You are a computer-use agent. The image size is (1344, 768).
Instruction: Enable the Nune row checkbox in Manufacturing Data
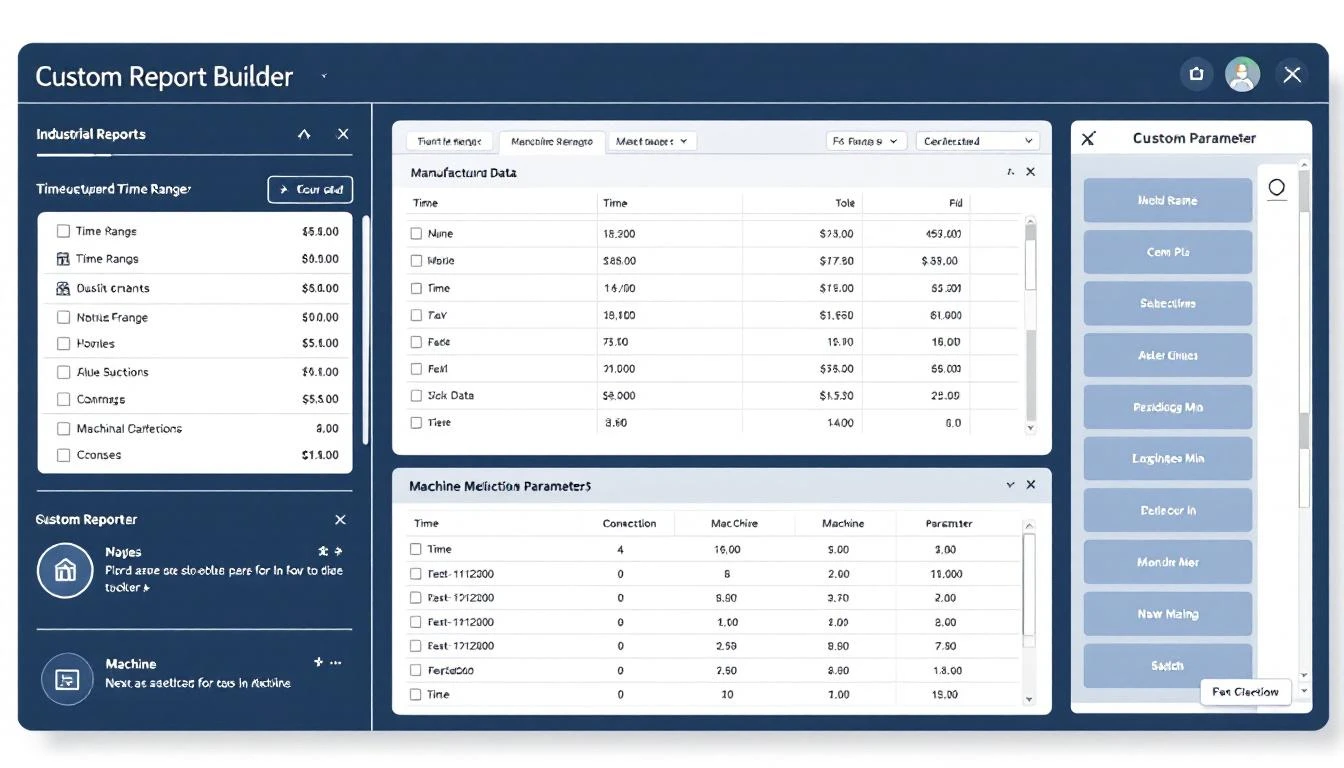point(416,232)
